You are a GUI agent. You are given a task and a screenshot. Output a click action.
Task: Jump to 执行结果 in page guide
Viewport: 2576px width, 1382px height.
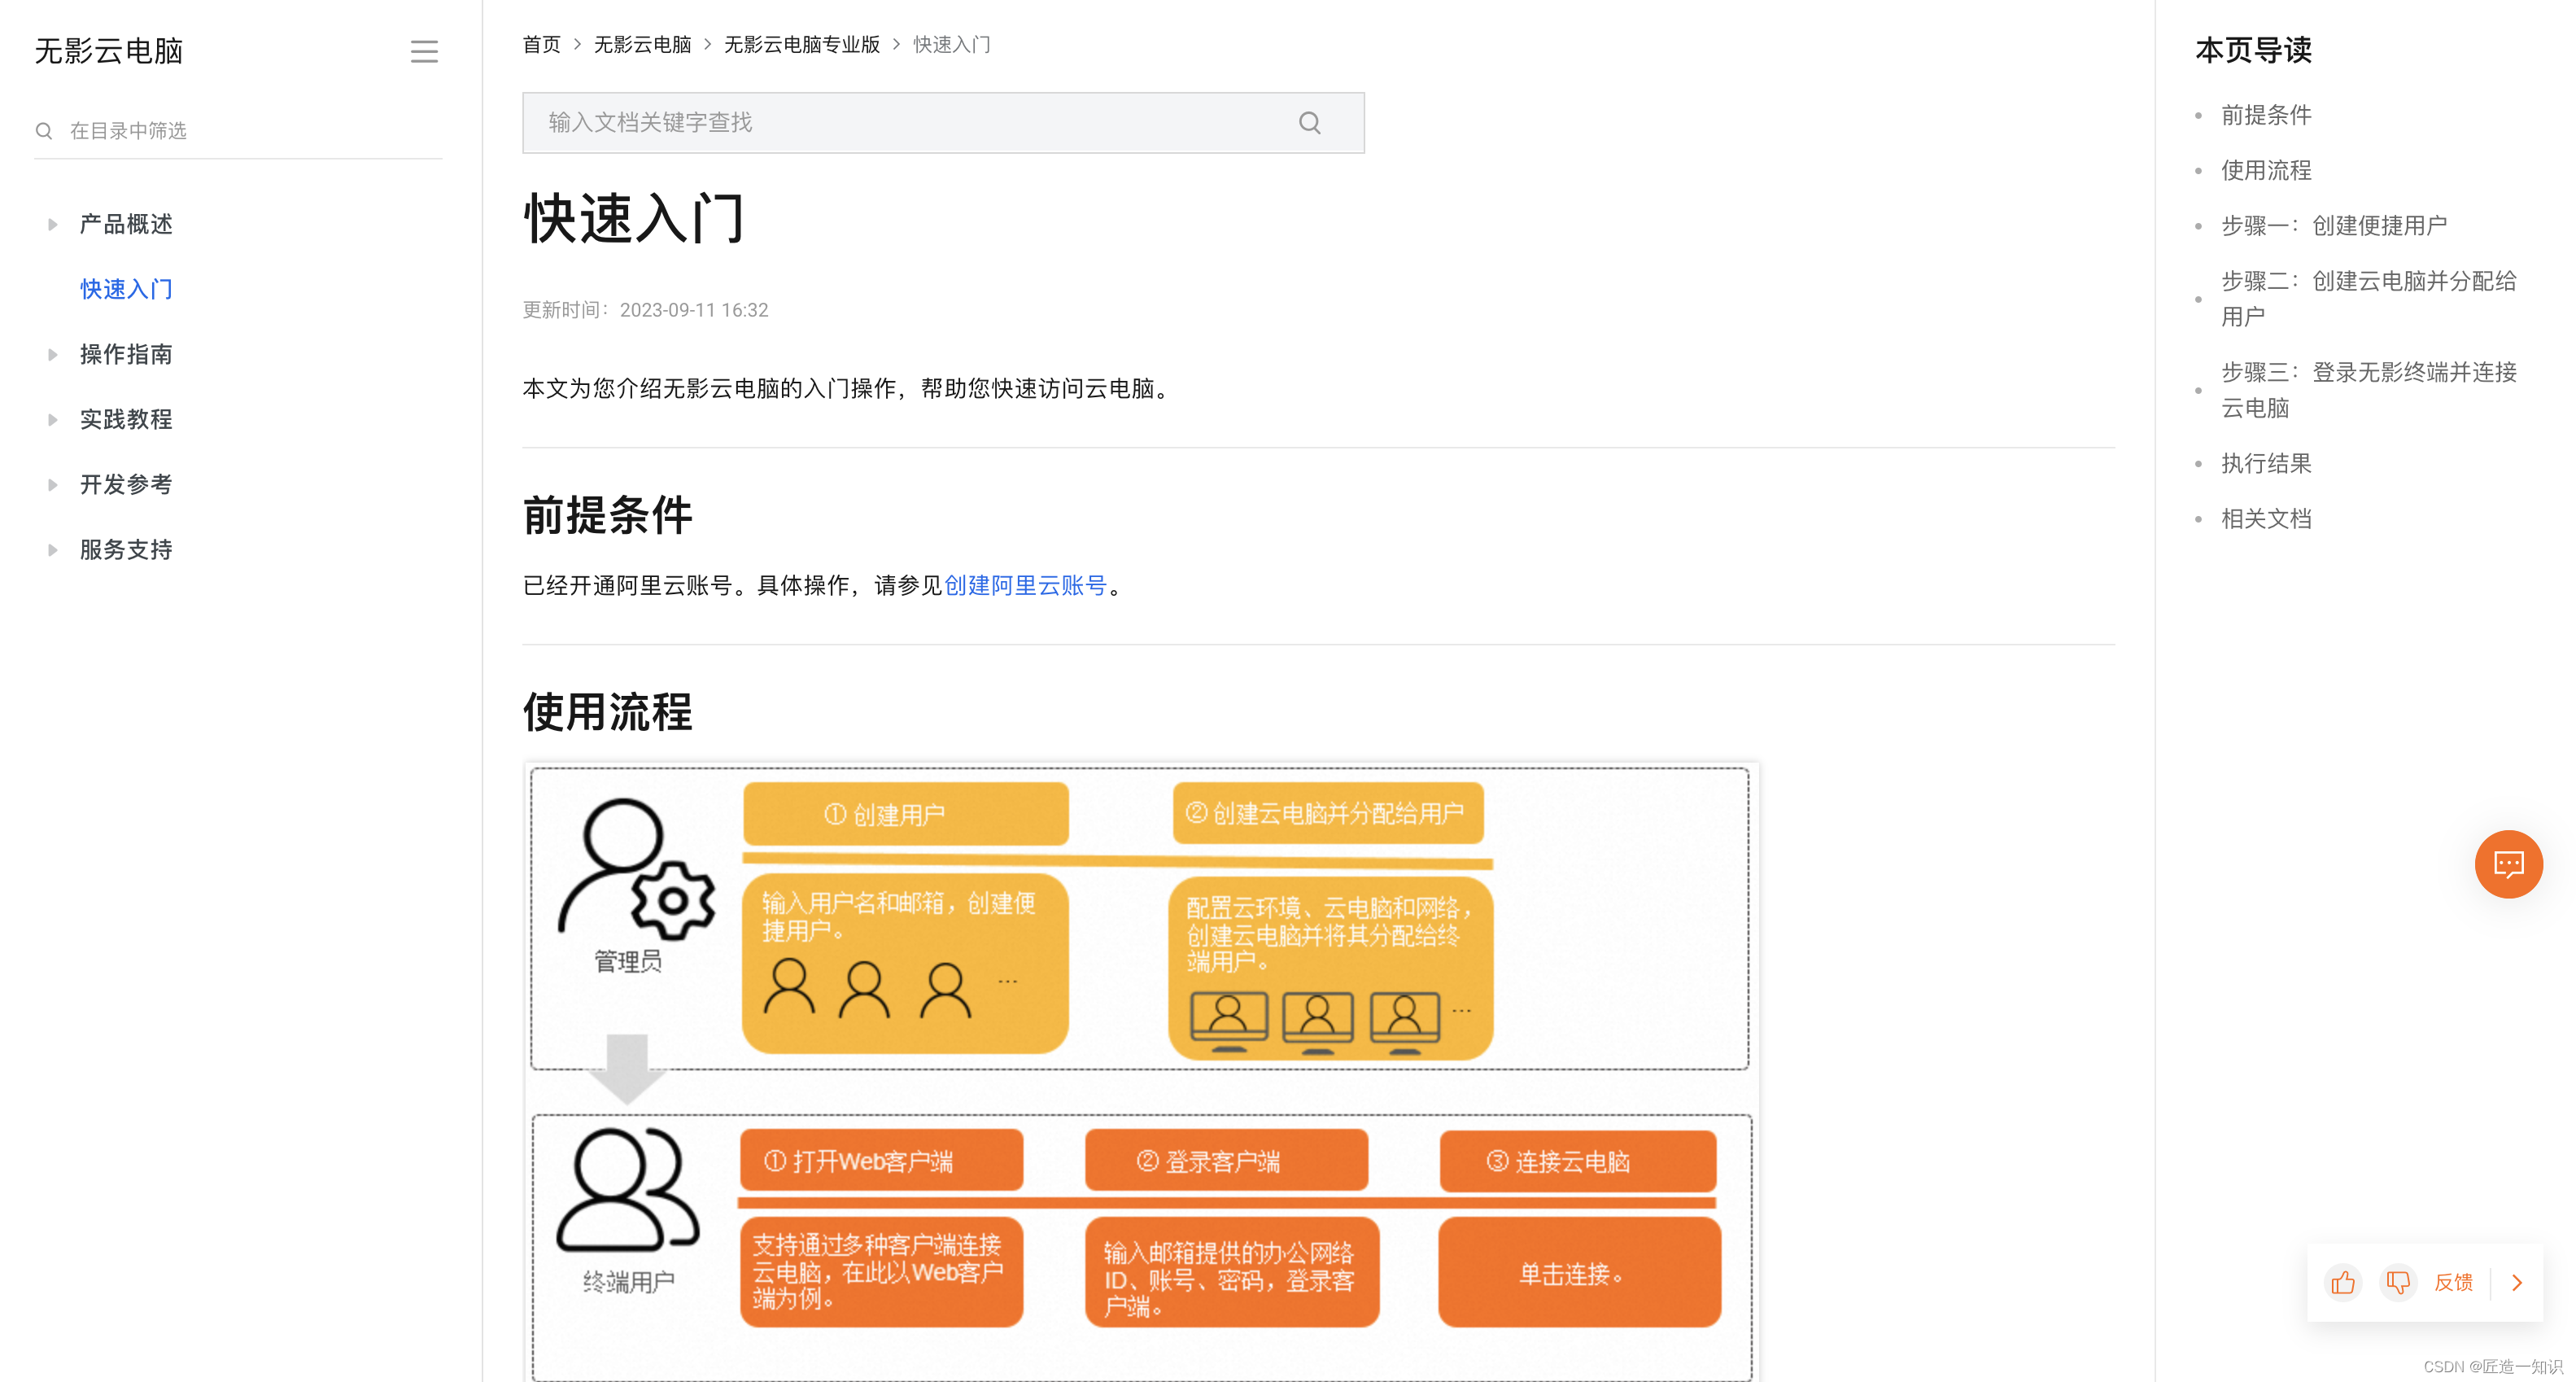click(x=2266, y=463)
